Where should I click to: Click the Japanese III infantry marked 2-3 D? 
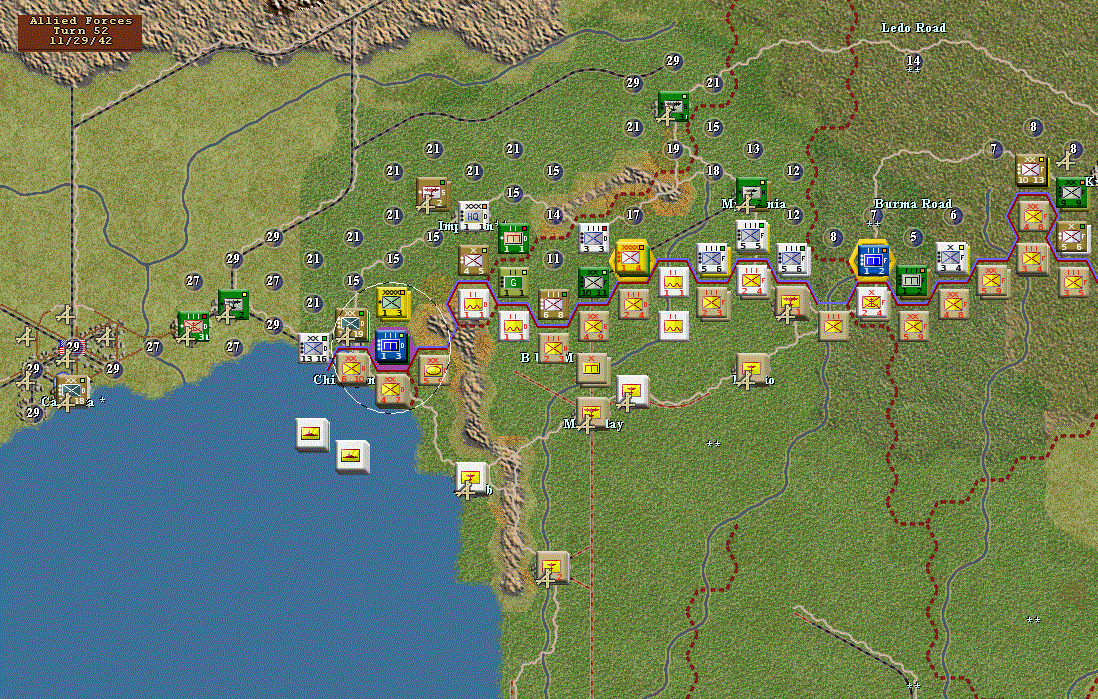click(553, 347)
